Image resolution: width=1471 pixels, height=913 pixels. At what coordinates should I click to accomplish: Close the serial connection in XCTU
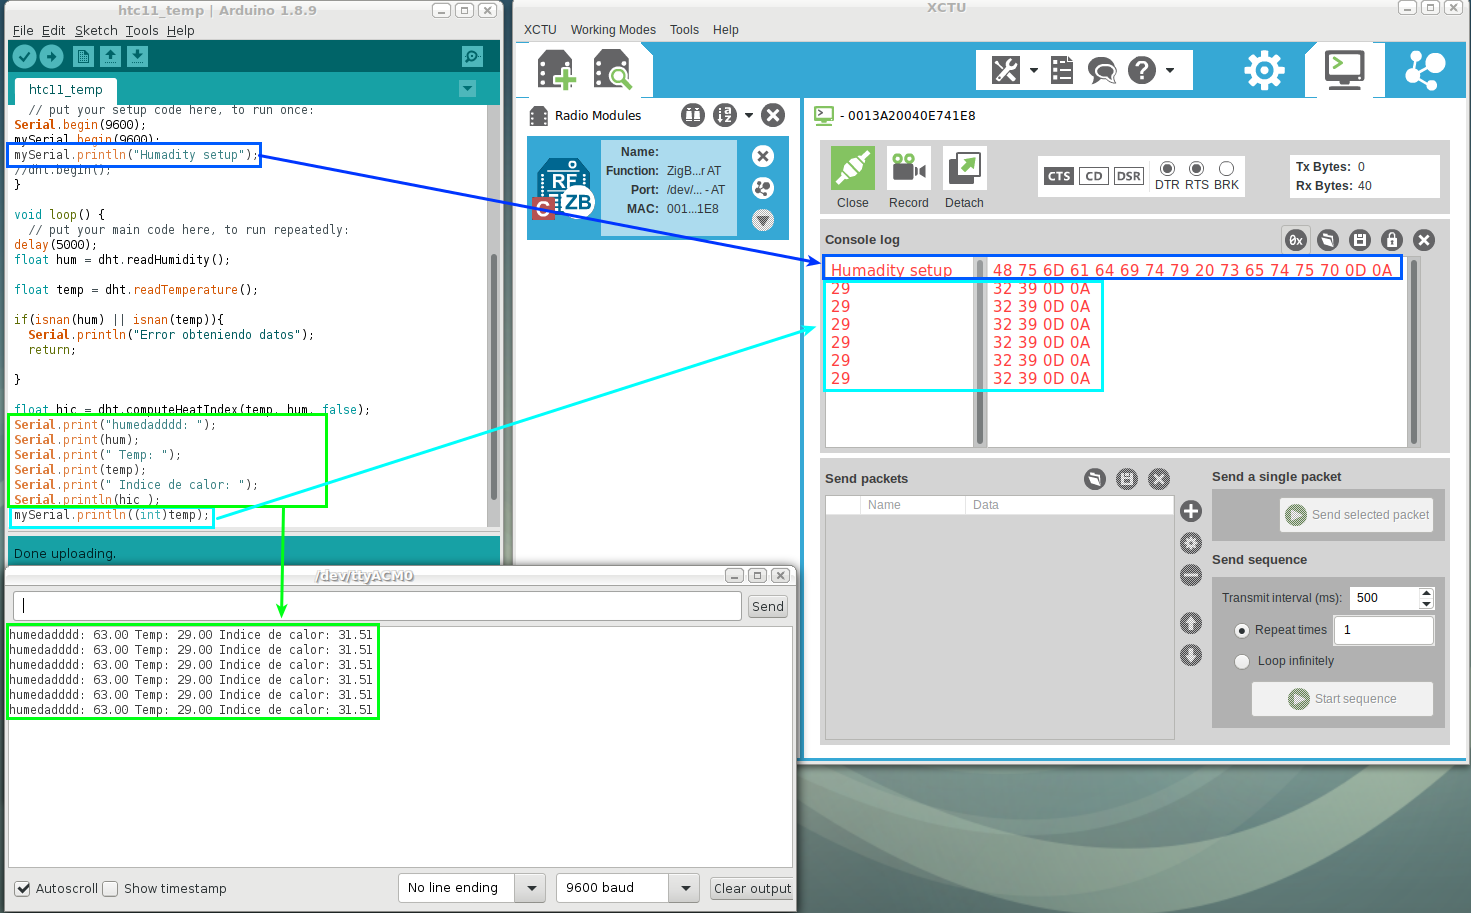coord(851,170)
